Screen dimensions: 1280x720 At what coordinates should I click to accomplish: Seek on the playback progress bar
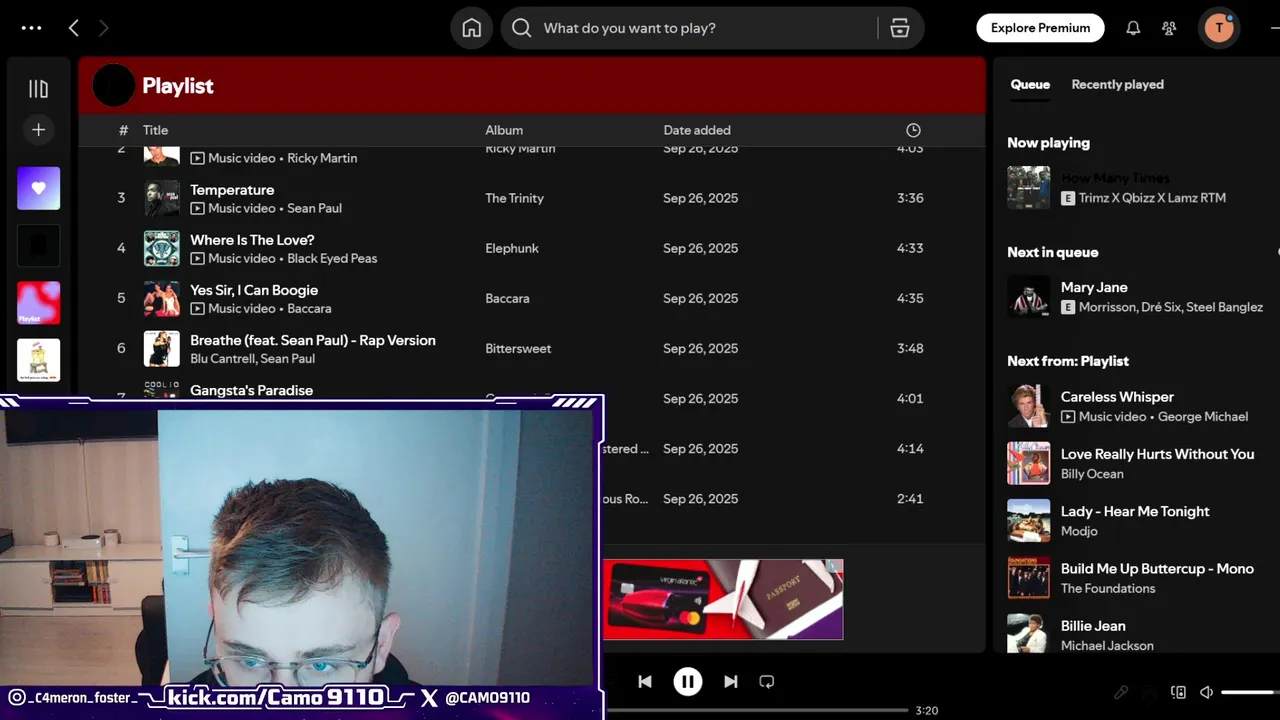pyautogui.click(x=756, y=711)
